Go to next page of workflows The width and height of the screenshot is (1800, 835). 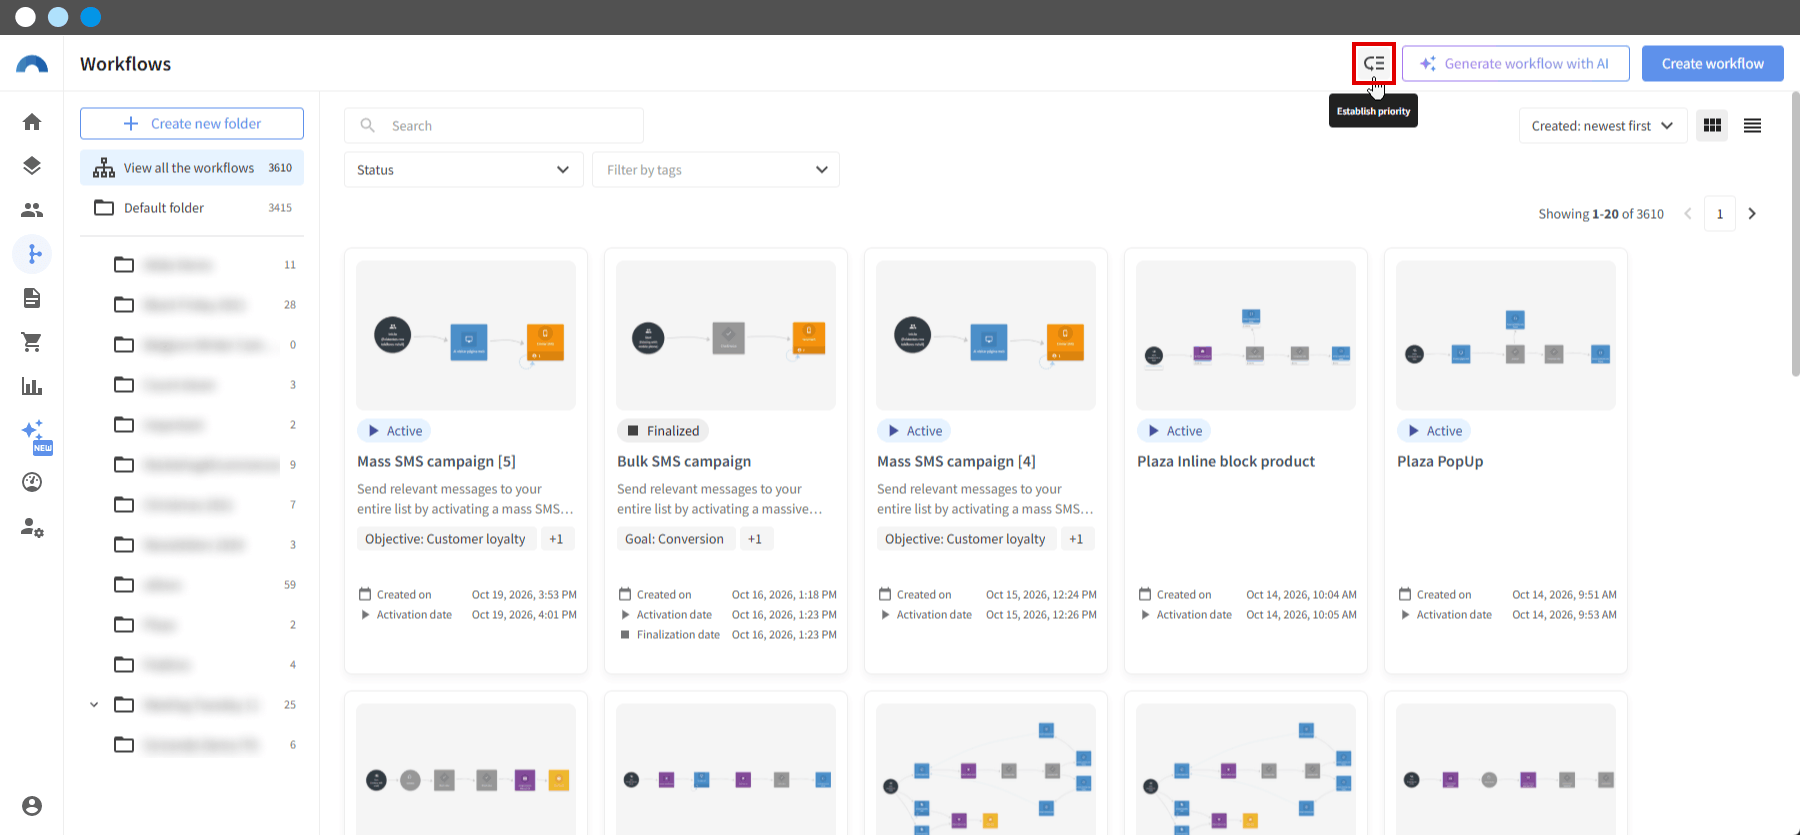tap(1752, 214)
